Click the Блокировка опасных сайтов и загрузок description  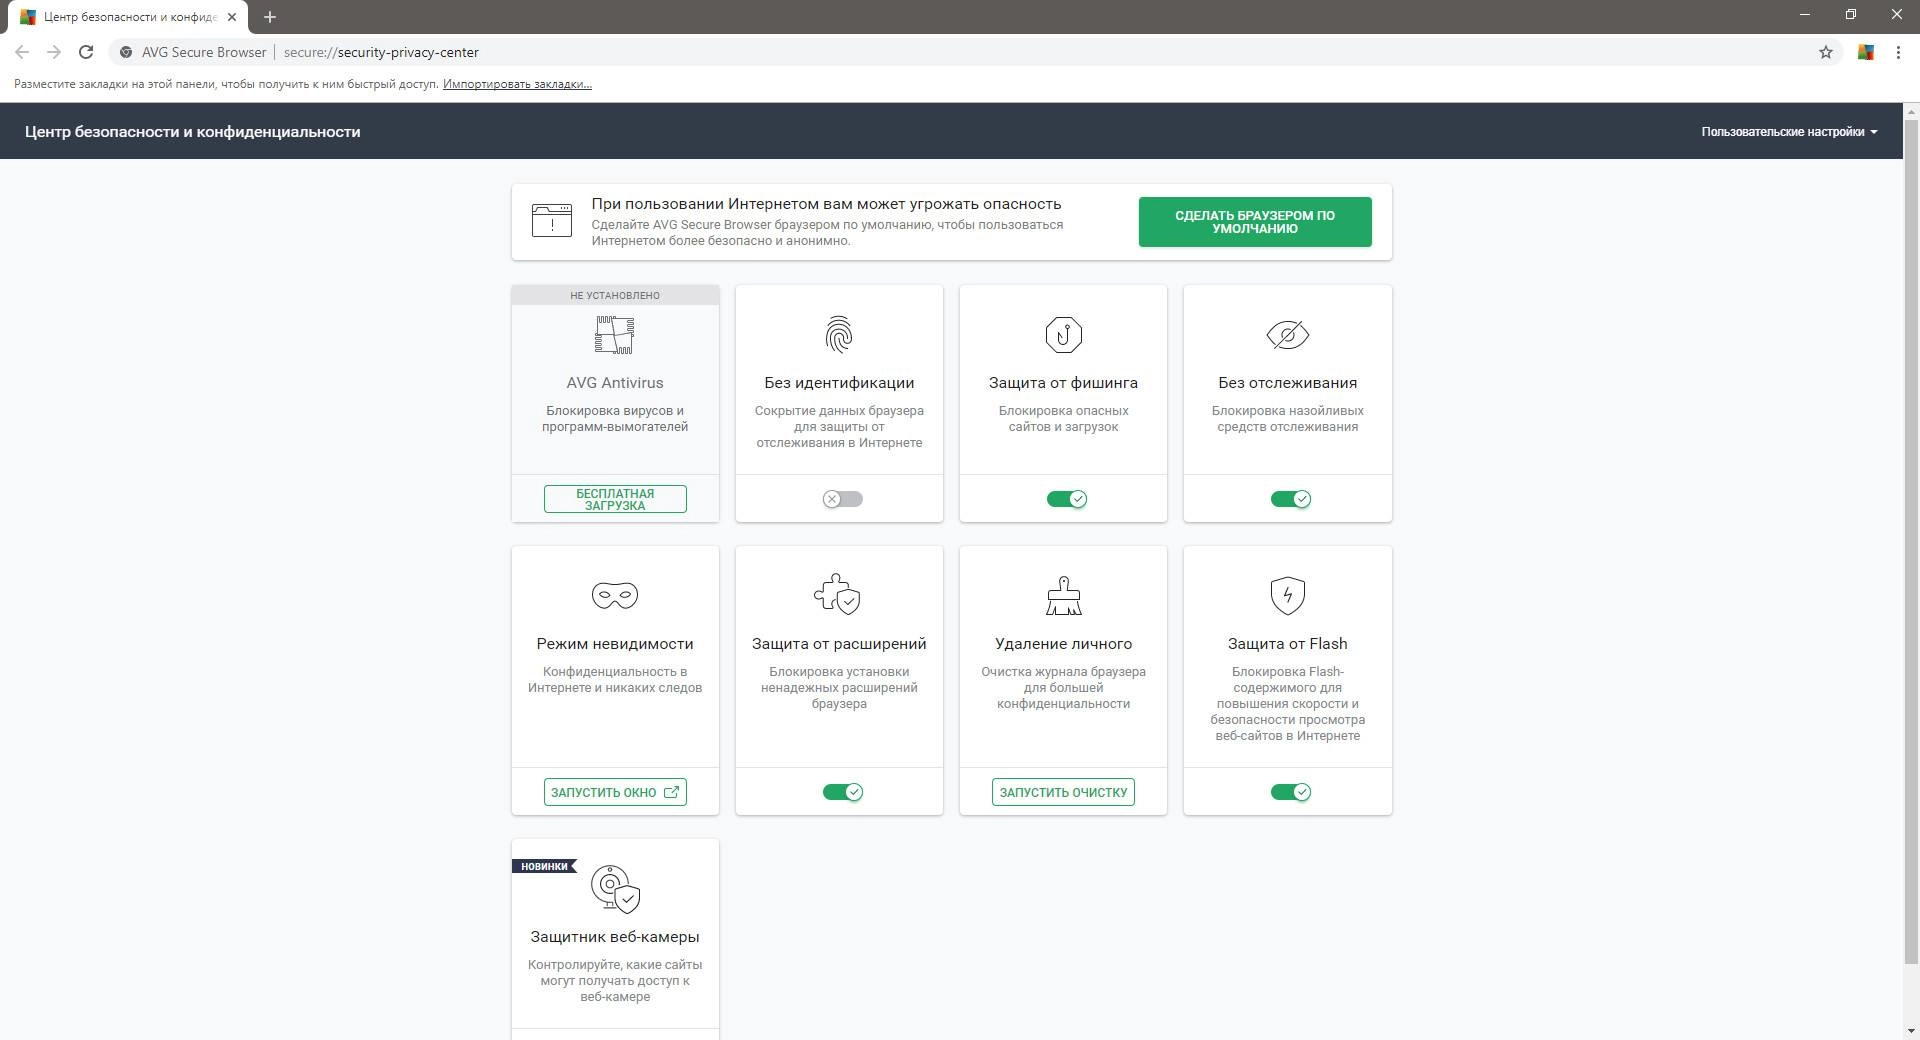1063,419
